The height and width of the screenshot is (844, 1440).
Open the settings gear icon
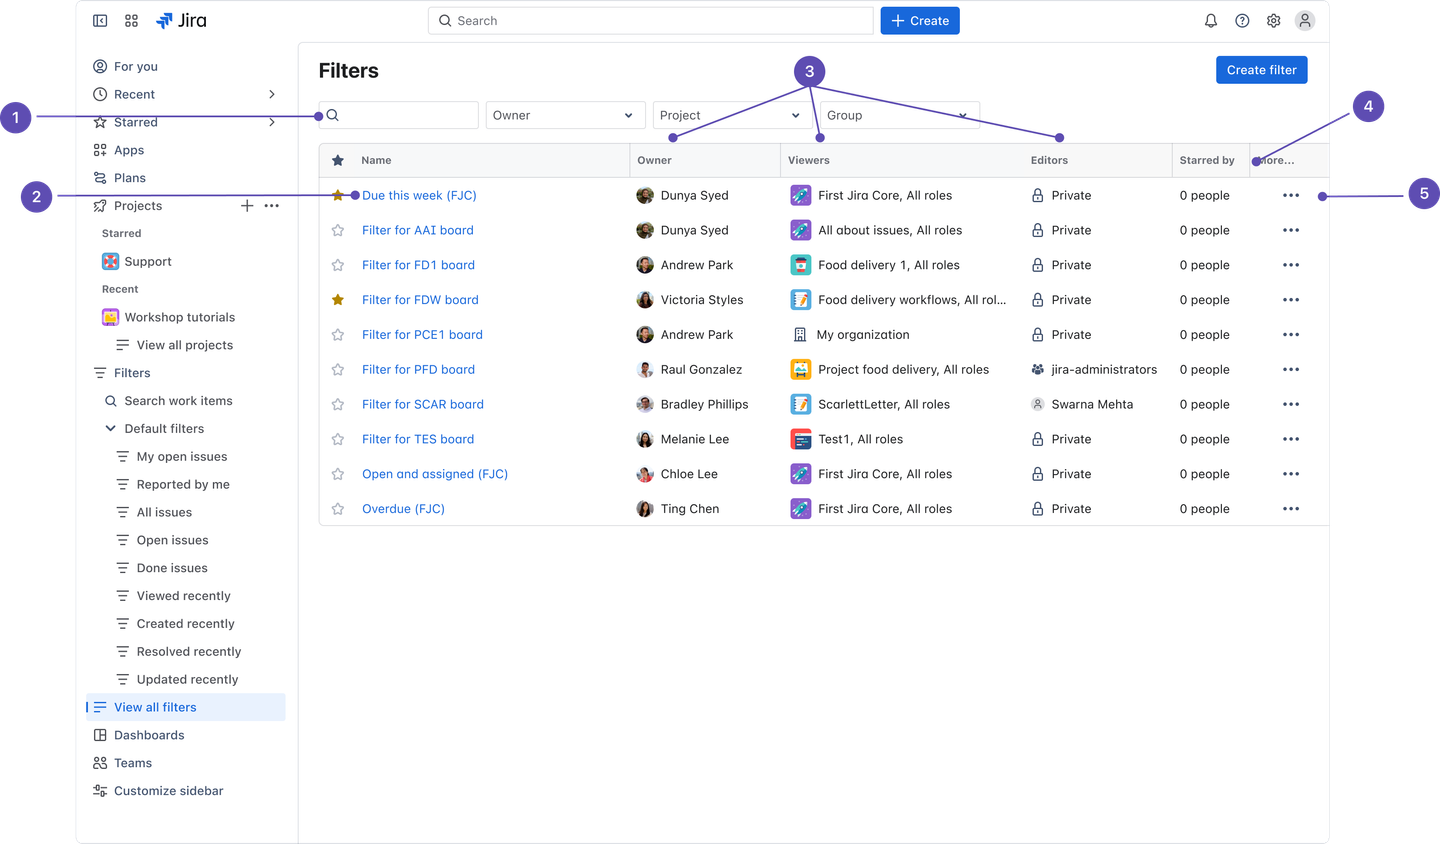pyautogui.click(x=1273, y=21)
